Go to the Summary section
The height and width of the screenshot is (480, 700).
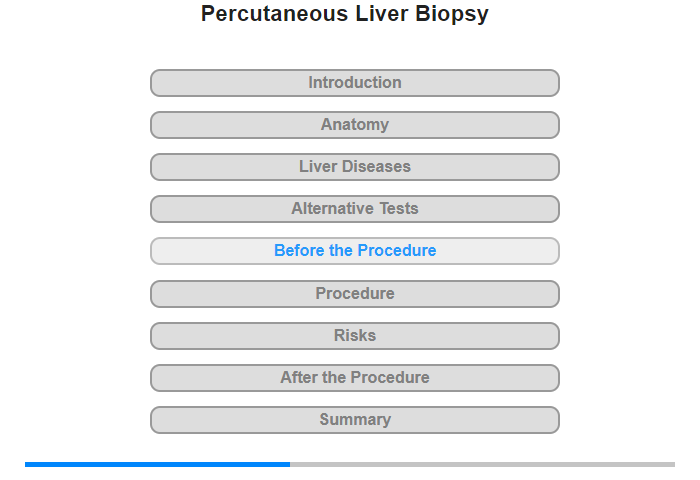(355, 420)
